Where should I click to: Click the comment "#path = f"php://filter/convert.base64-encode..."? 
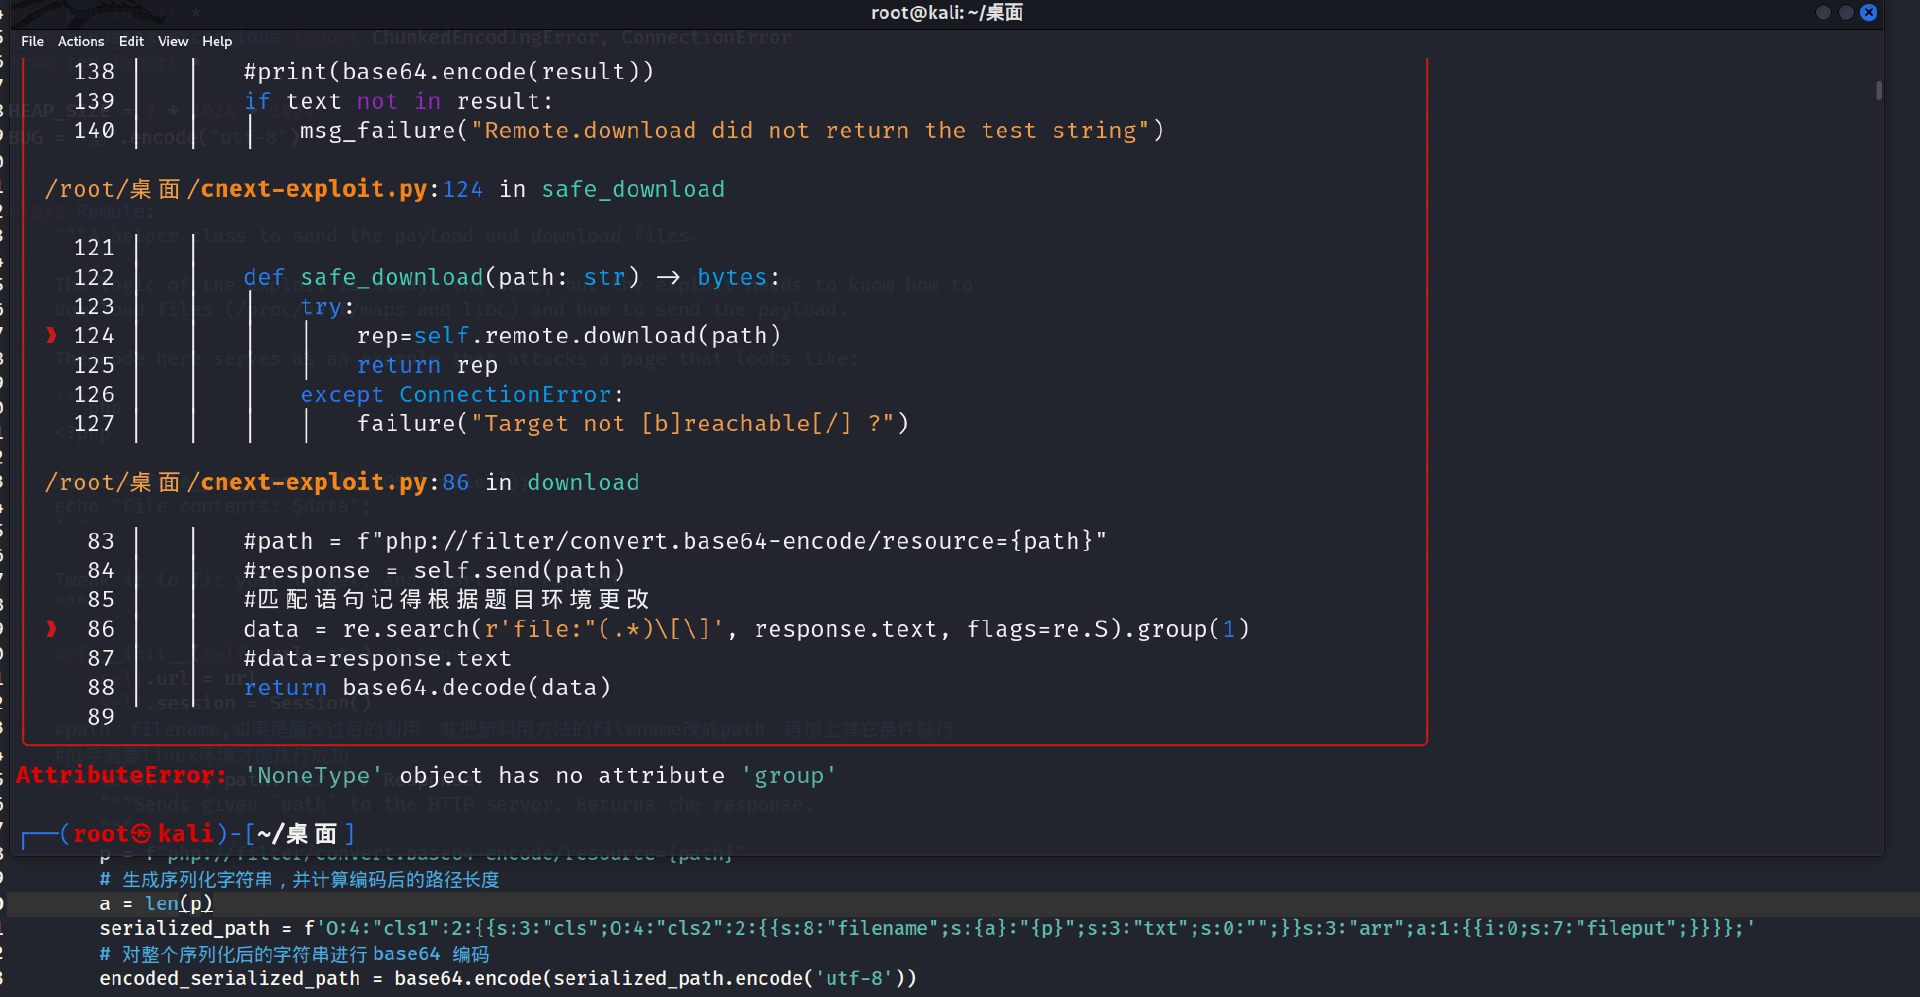click(676, 541)
